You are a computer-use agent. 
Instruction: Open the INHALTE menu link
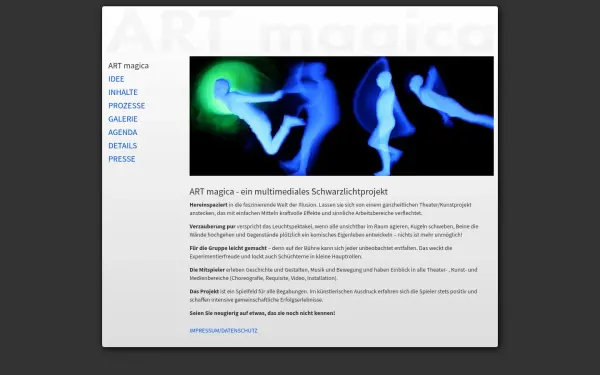[123, 92]
